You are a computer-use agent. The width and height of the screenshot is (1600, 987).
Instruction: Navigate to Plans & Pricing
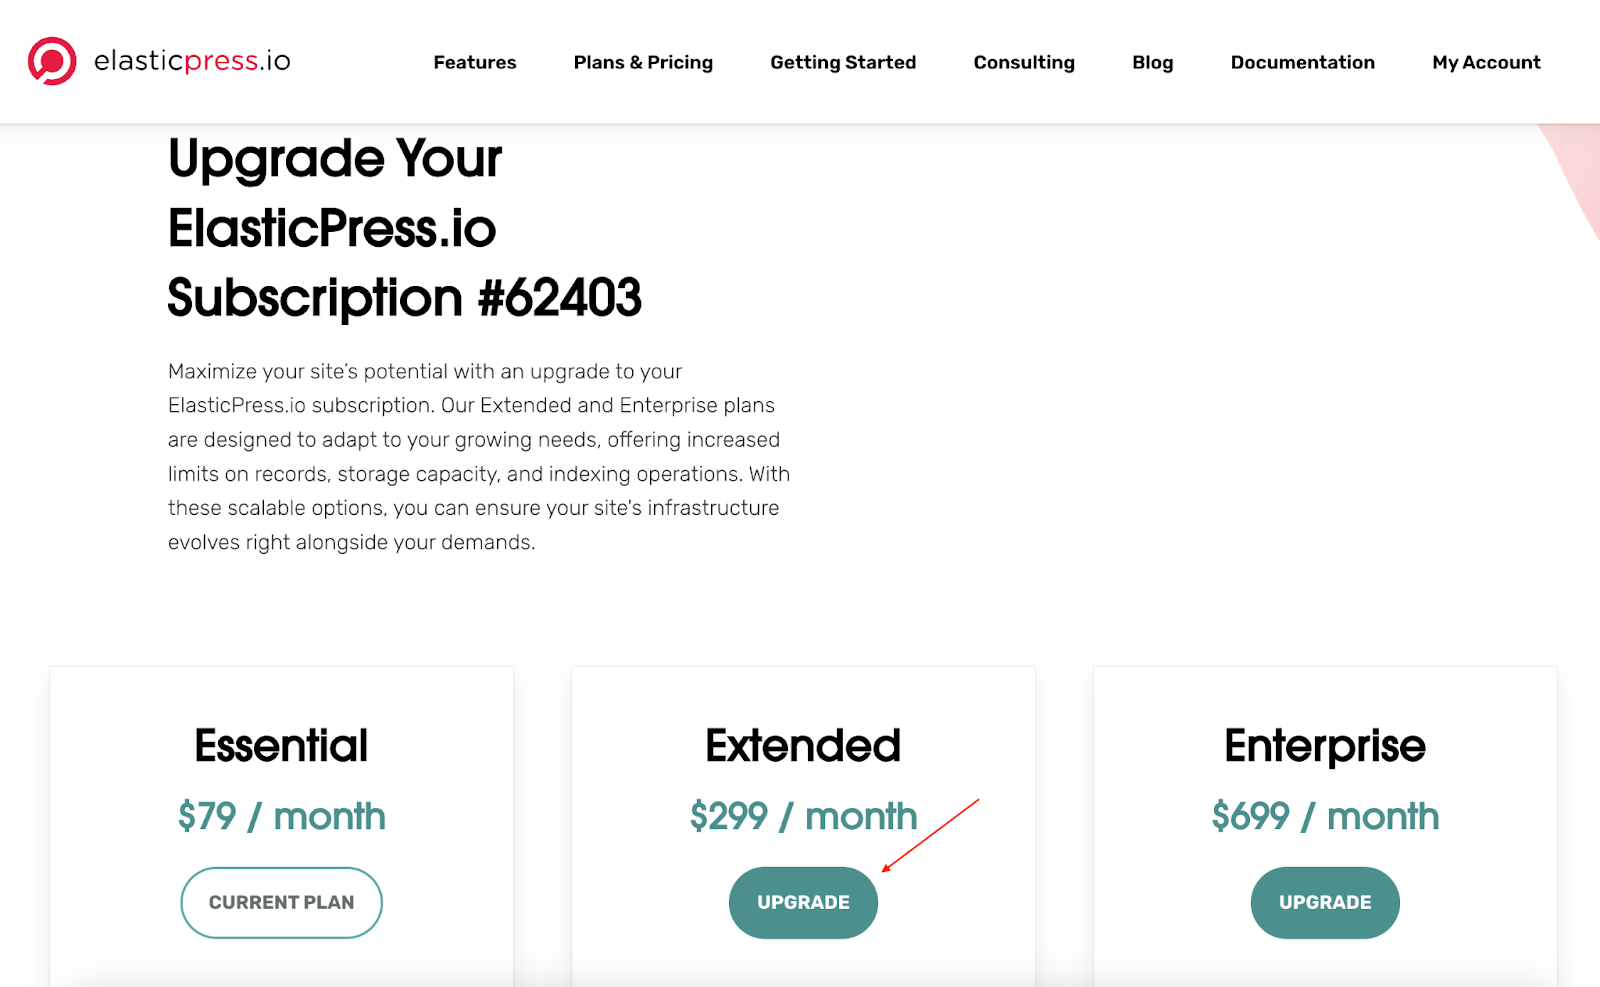[x=642, y=62]
